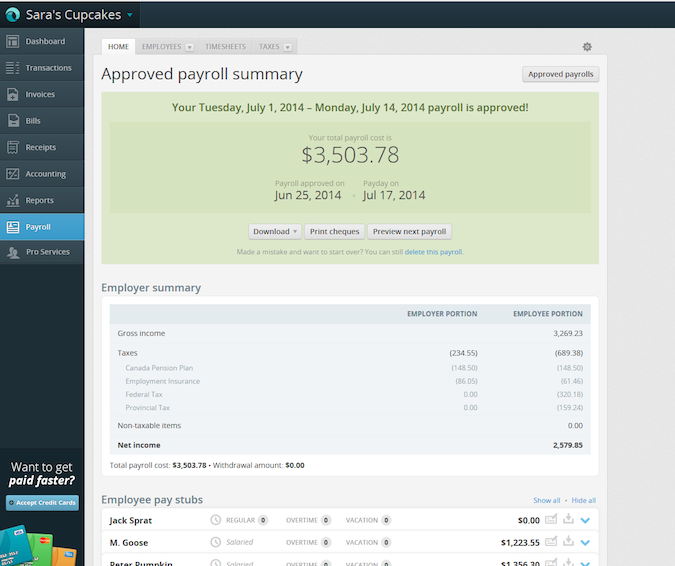675x566 pixels.
Task: Click the 'delete this payroll' link
Action: pyautogui.click(x=433, y=252)
